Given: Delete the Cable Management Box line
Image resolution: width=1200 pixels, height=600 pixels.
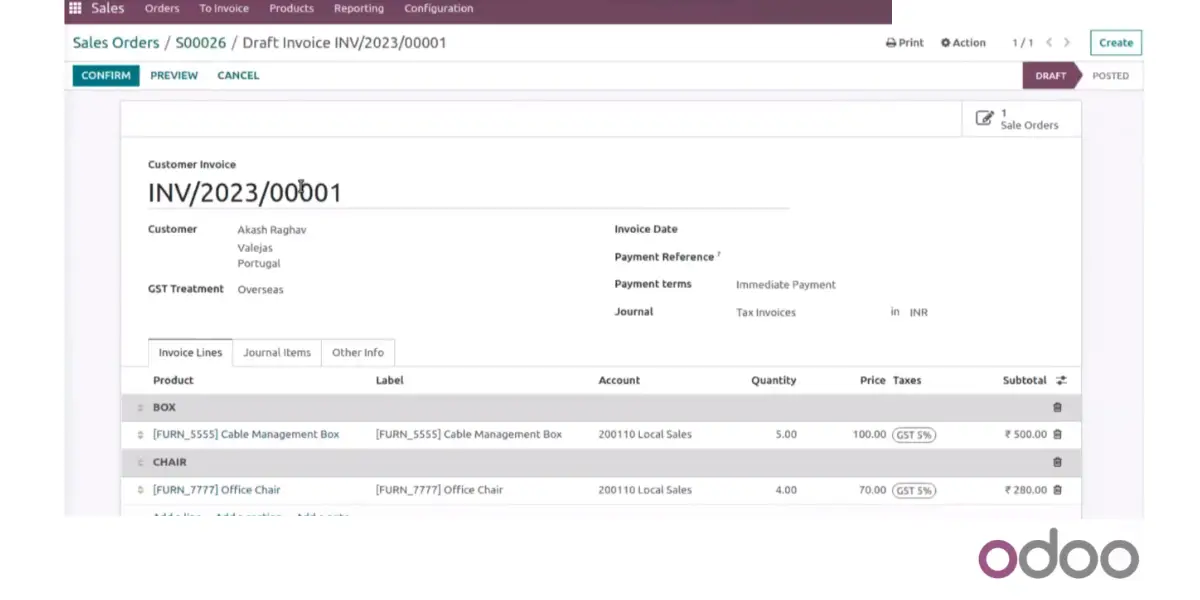Looking at the screenshot, I should (x=1058, y=434).
